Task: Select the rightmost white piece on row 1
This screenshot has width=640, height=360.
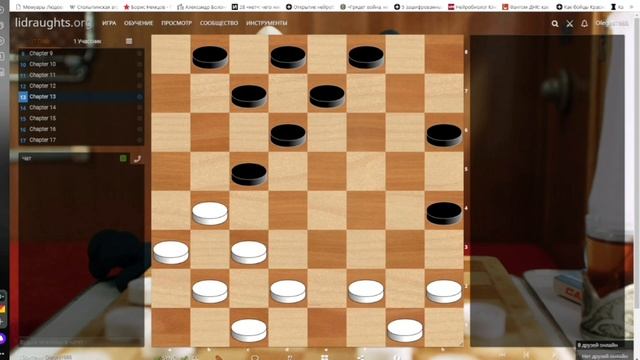Action: [x=405, y=330]
